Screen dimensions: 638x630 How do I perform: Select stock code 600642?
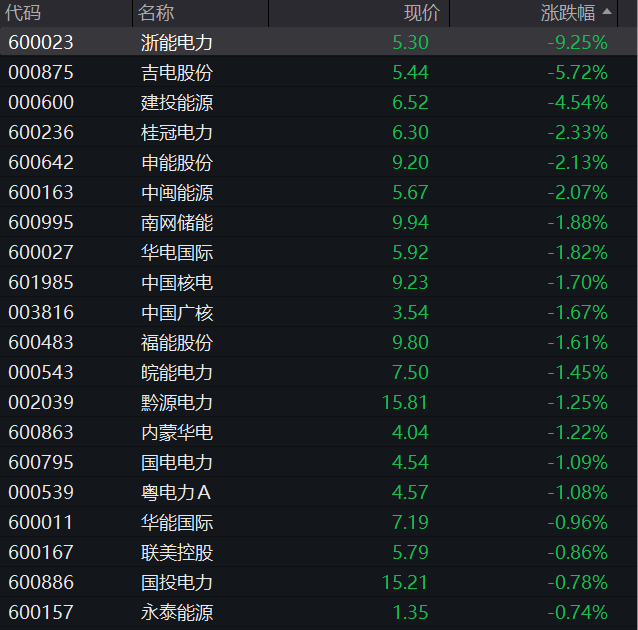point(41,162)
